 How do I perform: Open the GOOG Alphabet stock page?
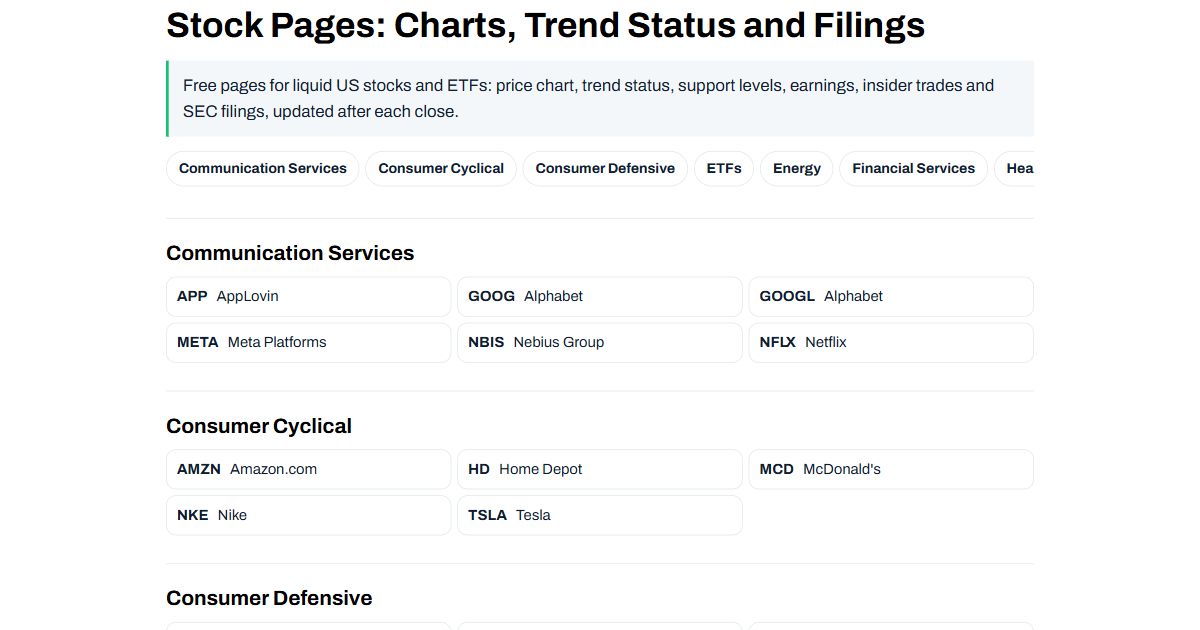pos(600,297)
